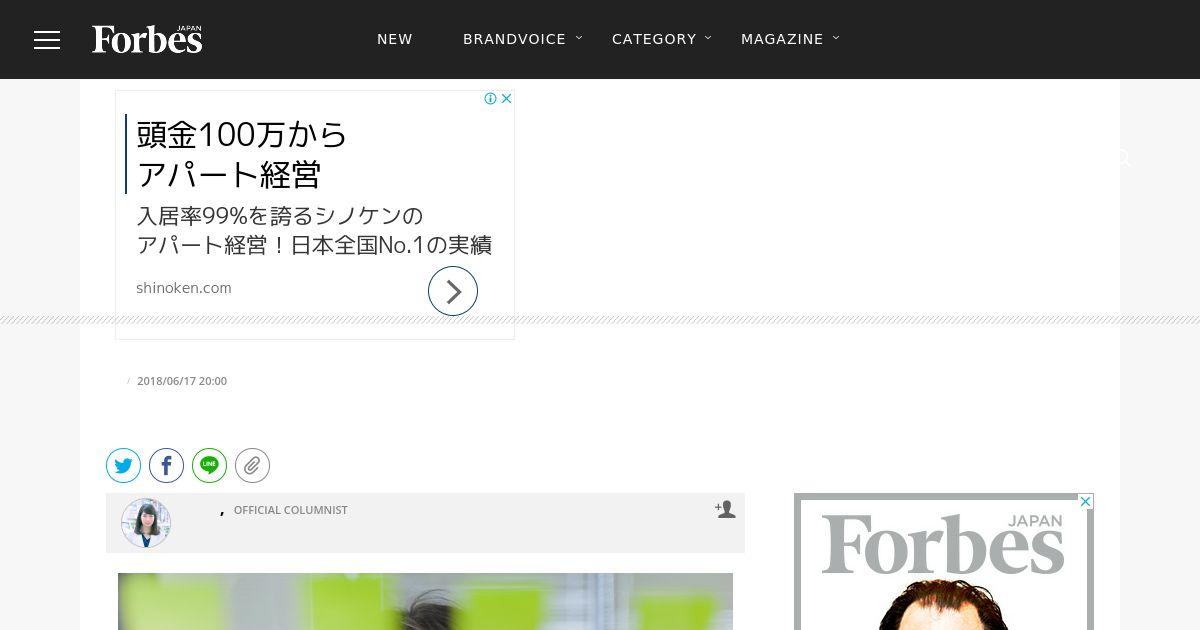
Task: Close the Forbes Japan sidebar ad
Action: pos(1085,502)
